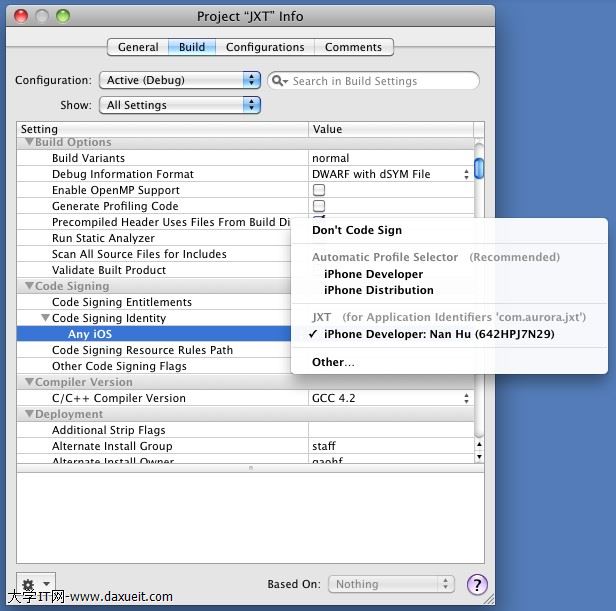Screen dimensions: 616x611
Task: Click the window toolbar toggle pill
Action: pos(478,16)
